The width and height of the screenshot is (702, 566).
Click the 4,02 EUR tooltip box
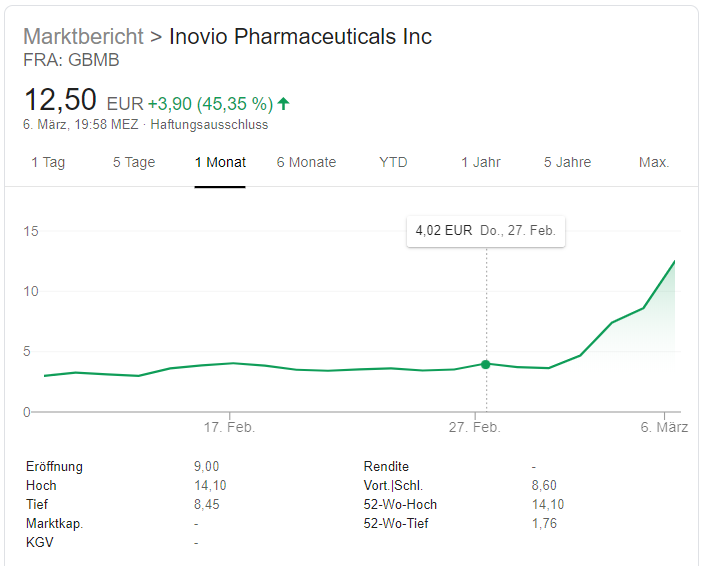(x=485, y=230)
